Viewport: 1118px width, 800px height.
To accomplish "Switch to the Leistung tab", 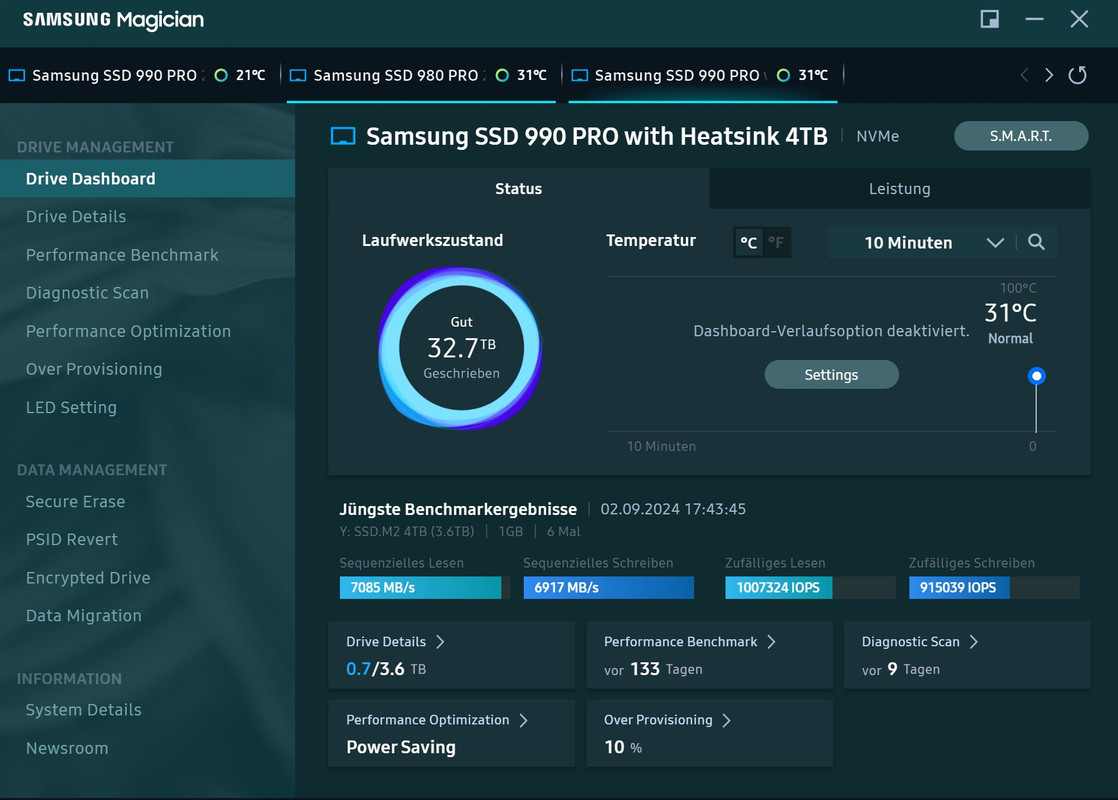I will click(x=900, y=189).
